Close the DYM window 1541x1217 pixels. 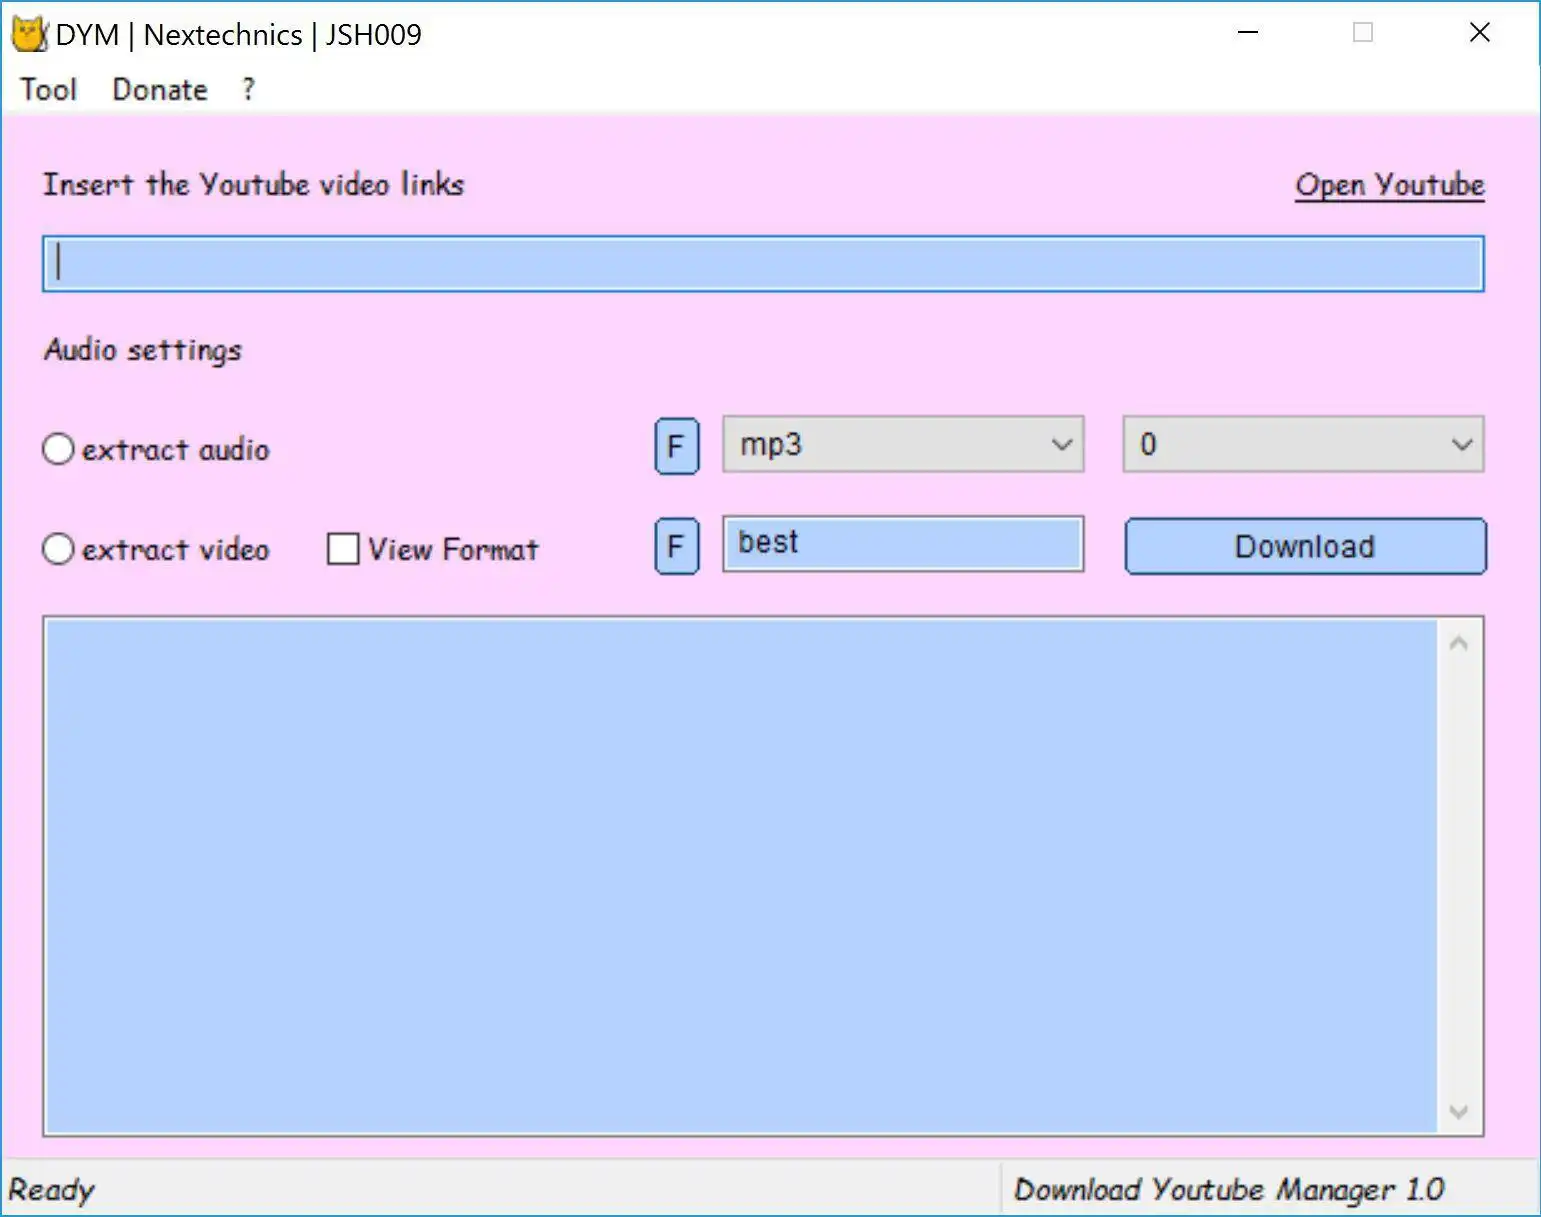tap(1480, 33)
